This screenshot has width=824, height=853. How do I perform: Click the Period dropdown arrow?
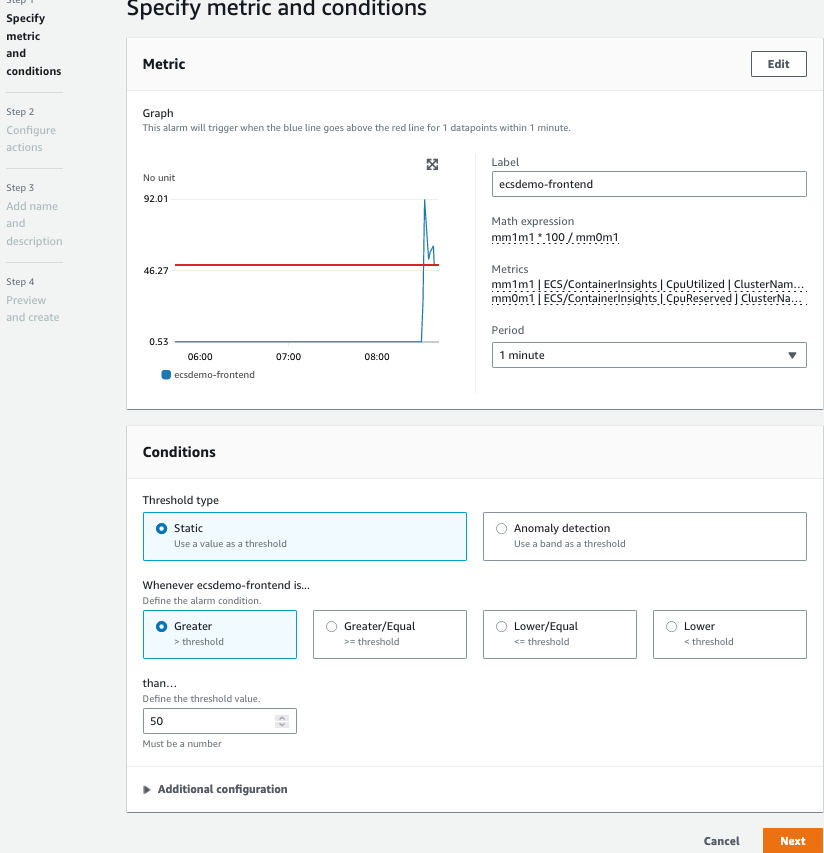point(790,354)
